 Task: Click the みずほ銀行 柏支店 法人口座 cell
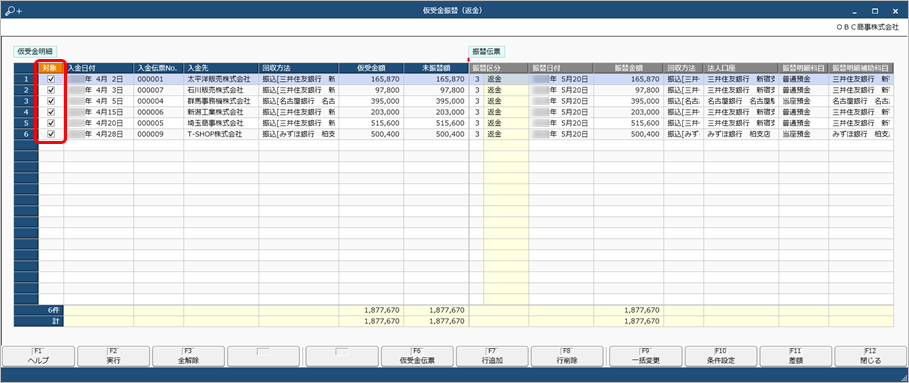click(741, 134)
